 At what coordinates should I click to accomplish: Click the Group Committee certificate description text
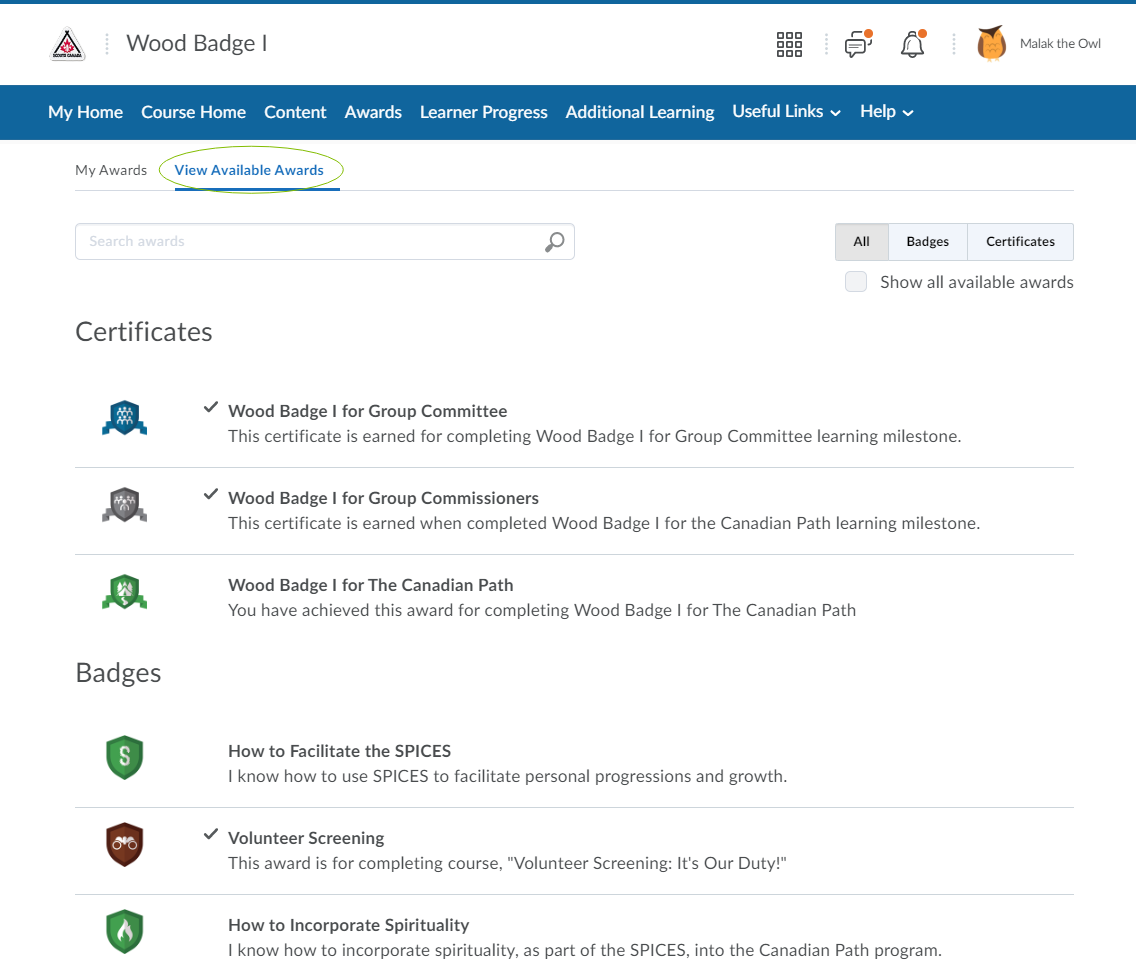tap(595, 436)
